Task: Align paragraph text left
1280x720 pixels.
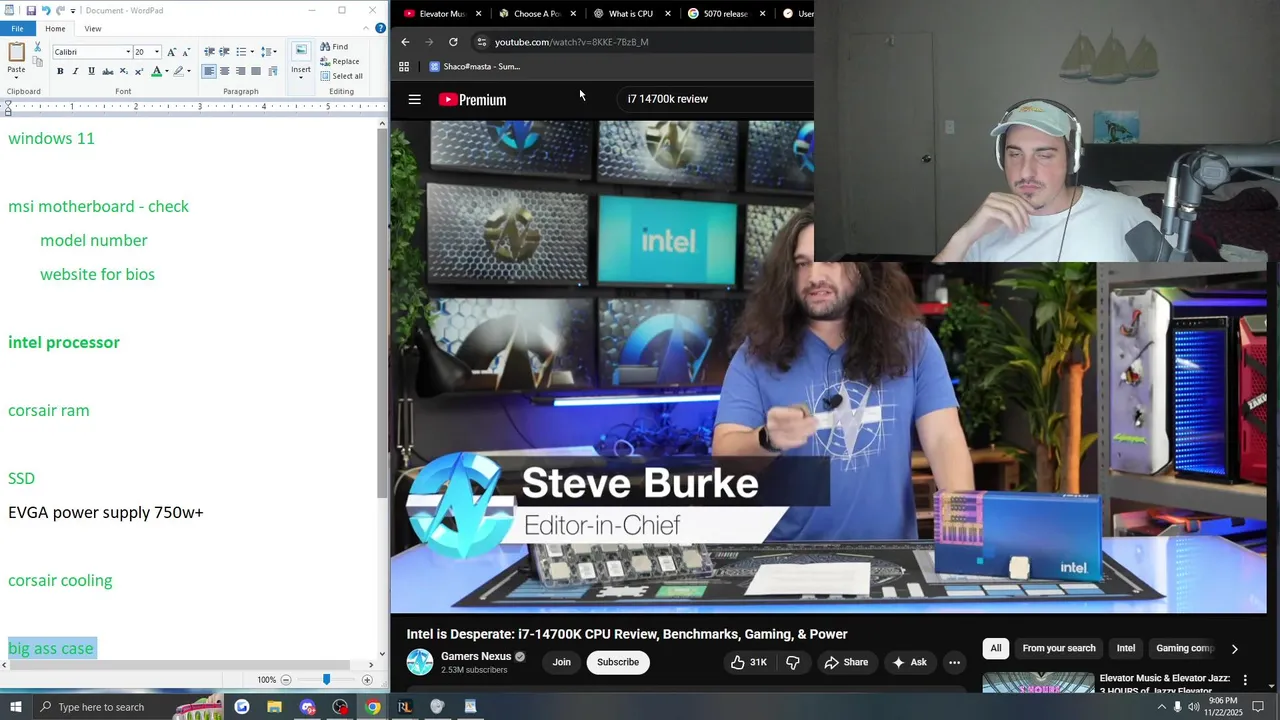Action: pyautogui.click(x=209, y=71)
